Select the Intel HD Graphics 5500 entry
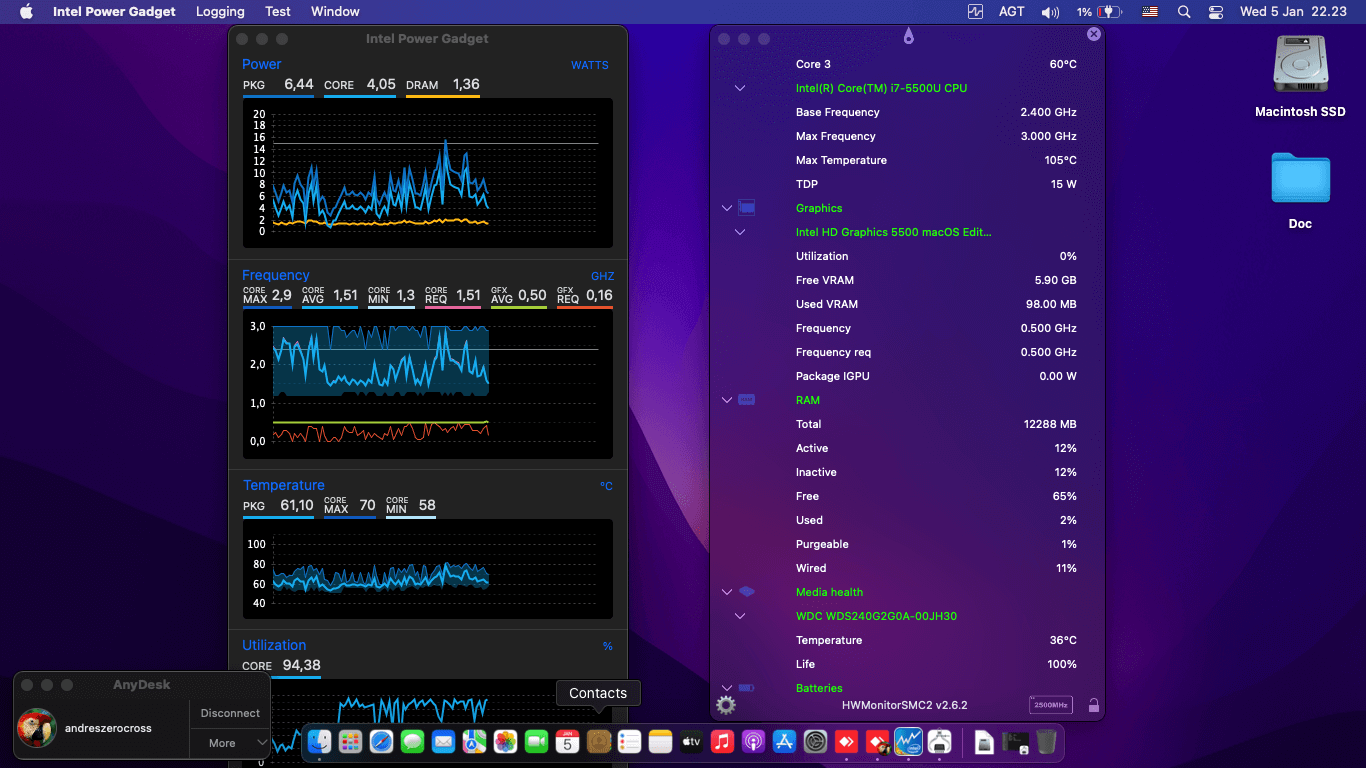The width and height of the screenshot is (1366, 768). (893, 232)
